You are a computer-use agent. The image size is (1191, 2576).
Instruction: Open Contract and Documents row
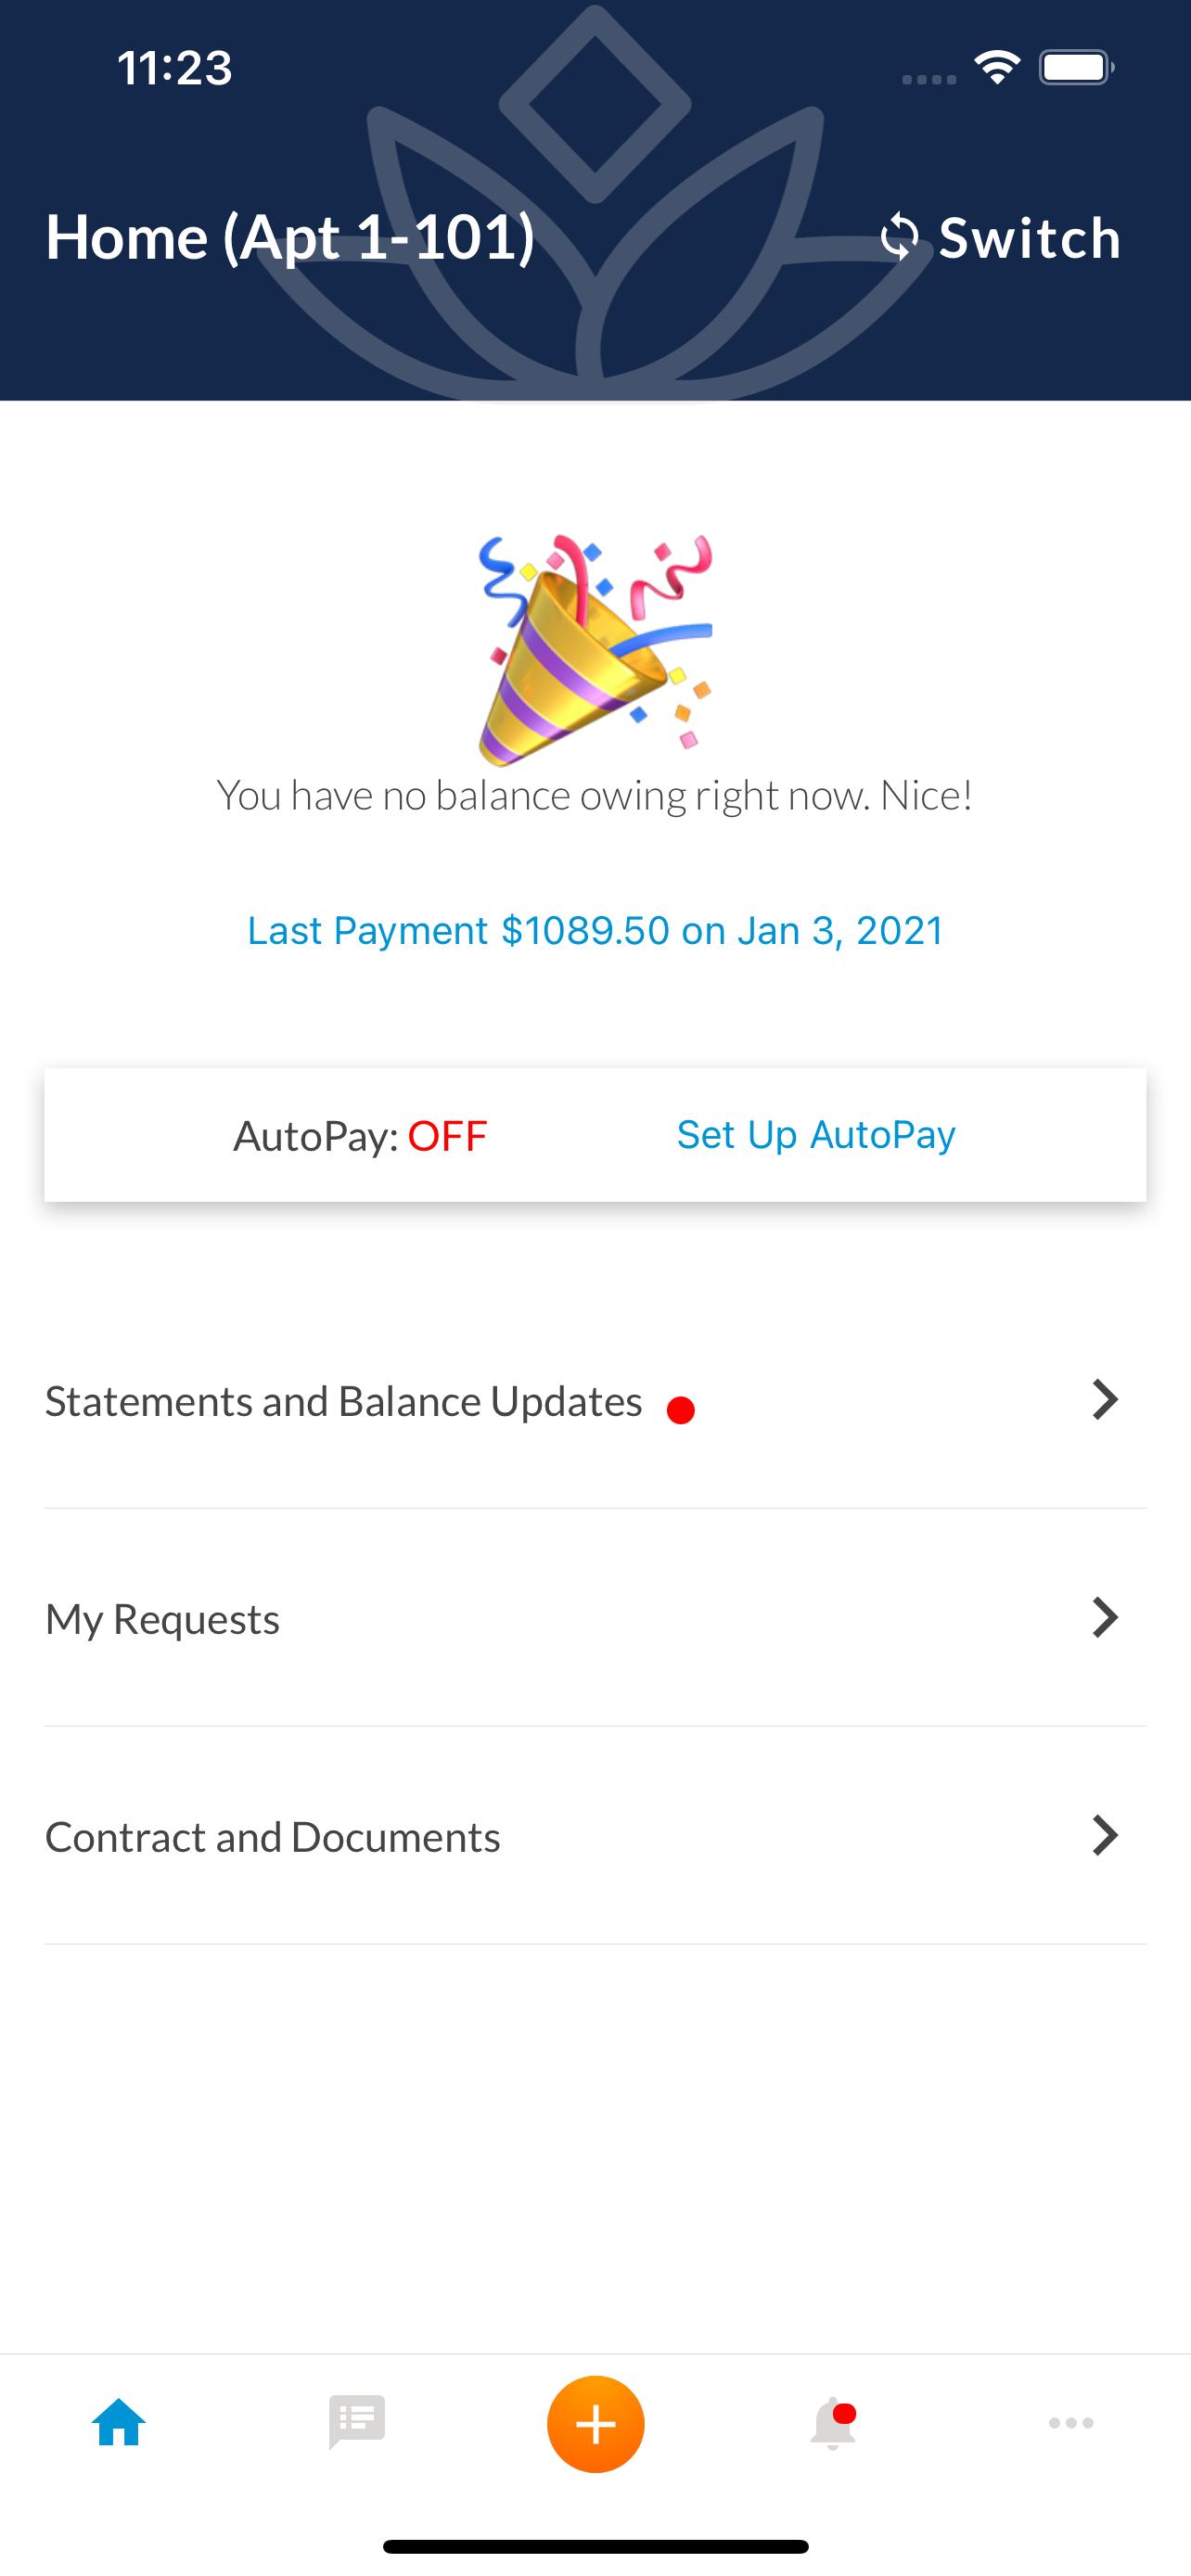(595, 1836)
